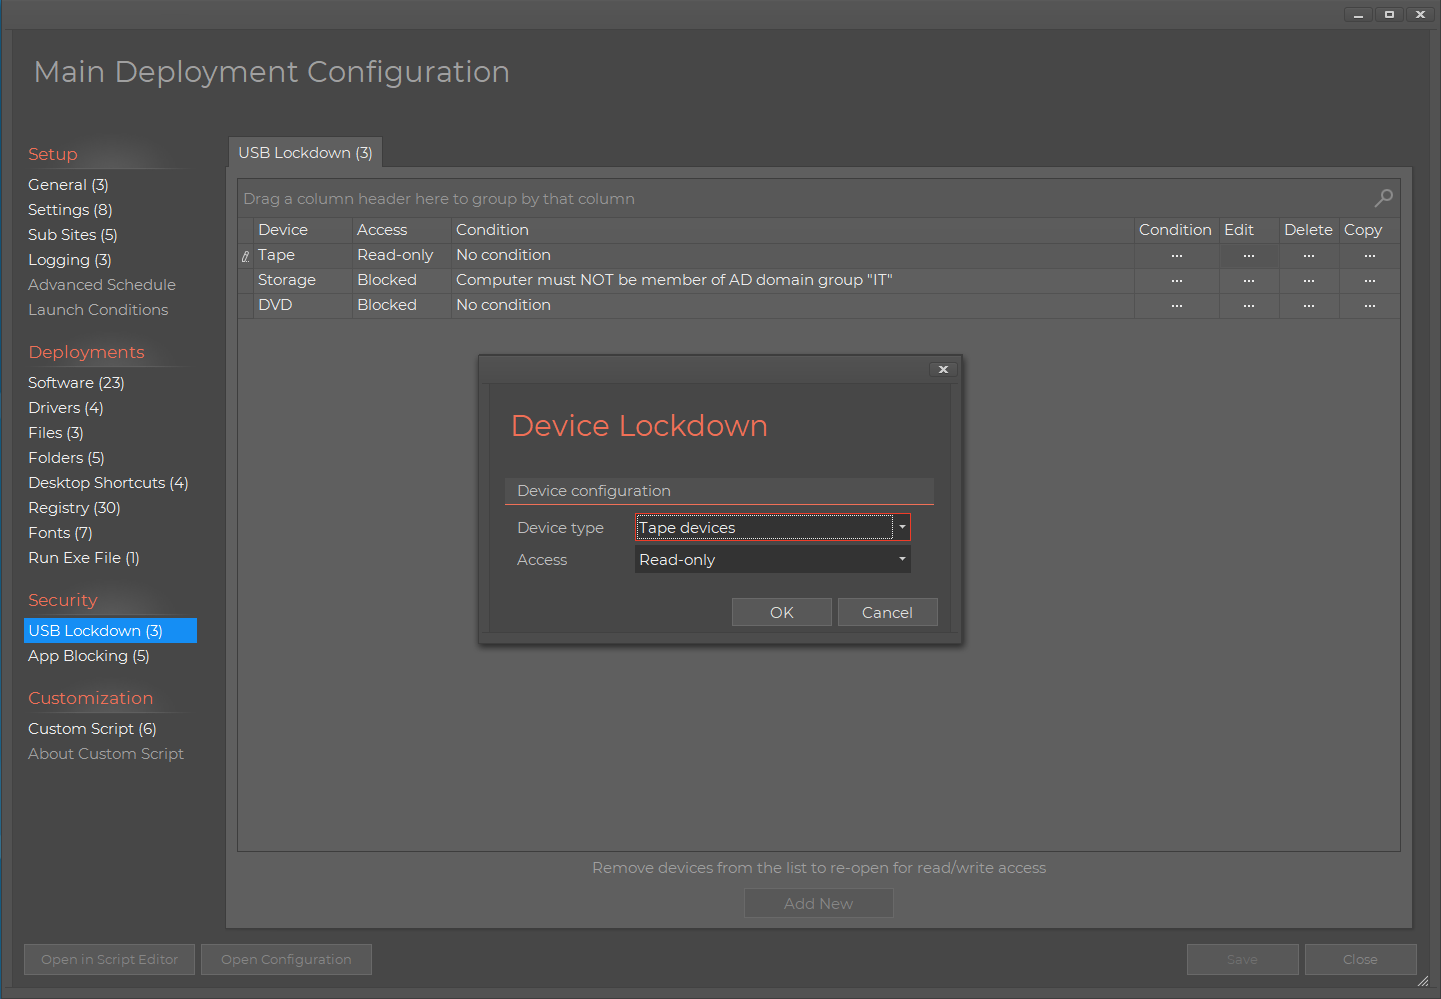This screenshot has width=1441, height=999.
Task: Open Launch Conditions entry
Action: (98, 309)
